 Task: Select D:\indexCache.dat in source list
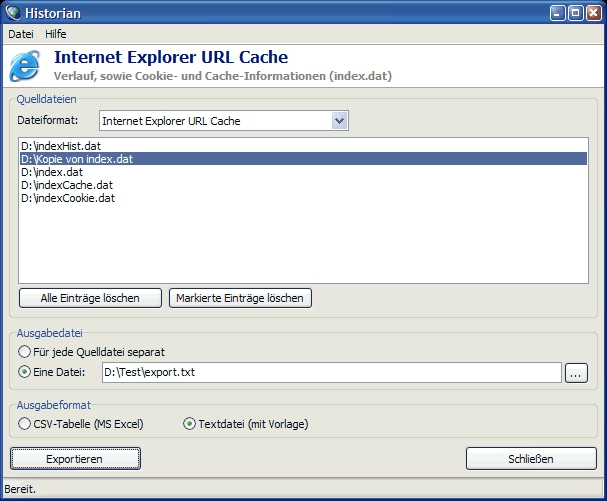point(66,185)
